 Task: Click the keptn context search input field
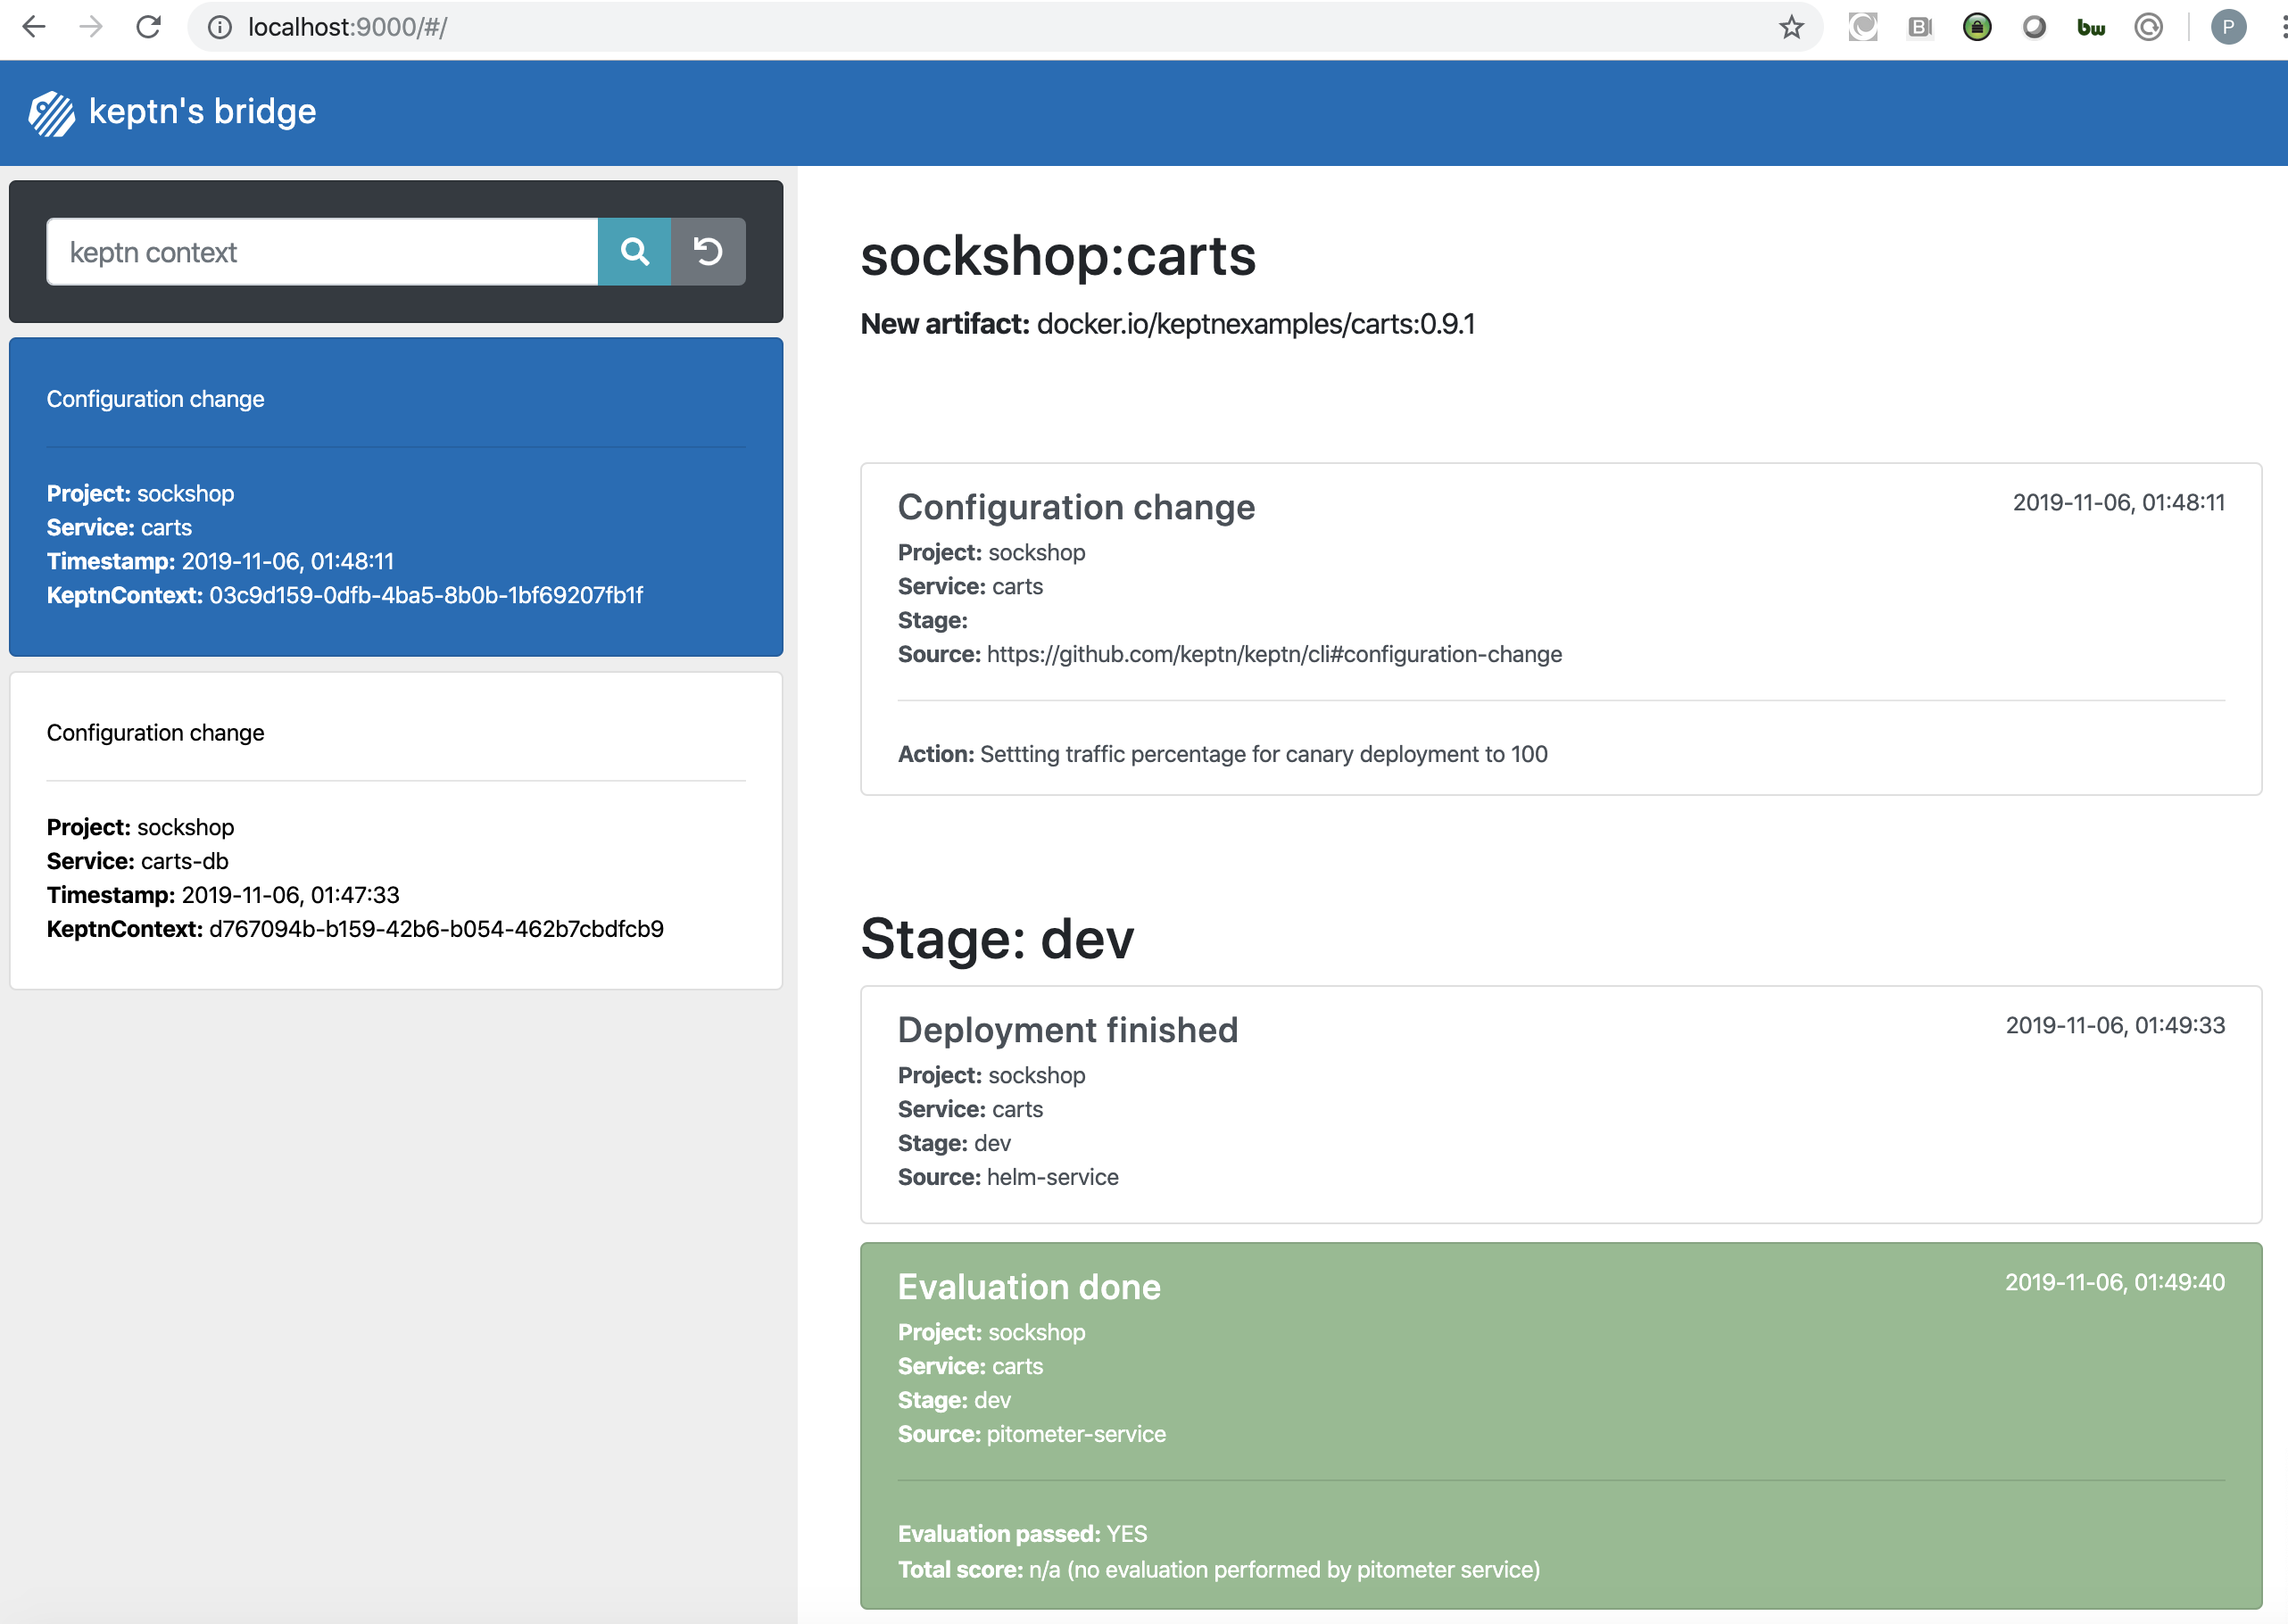tap(320, 252)
